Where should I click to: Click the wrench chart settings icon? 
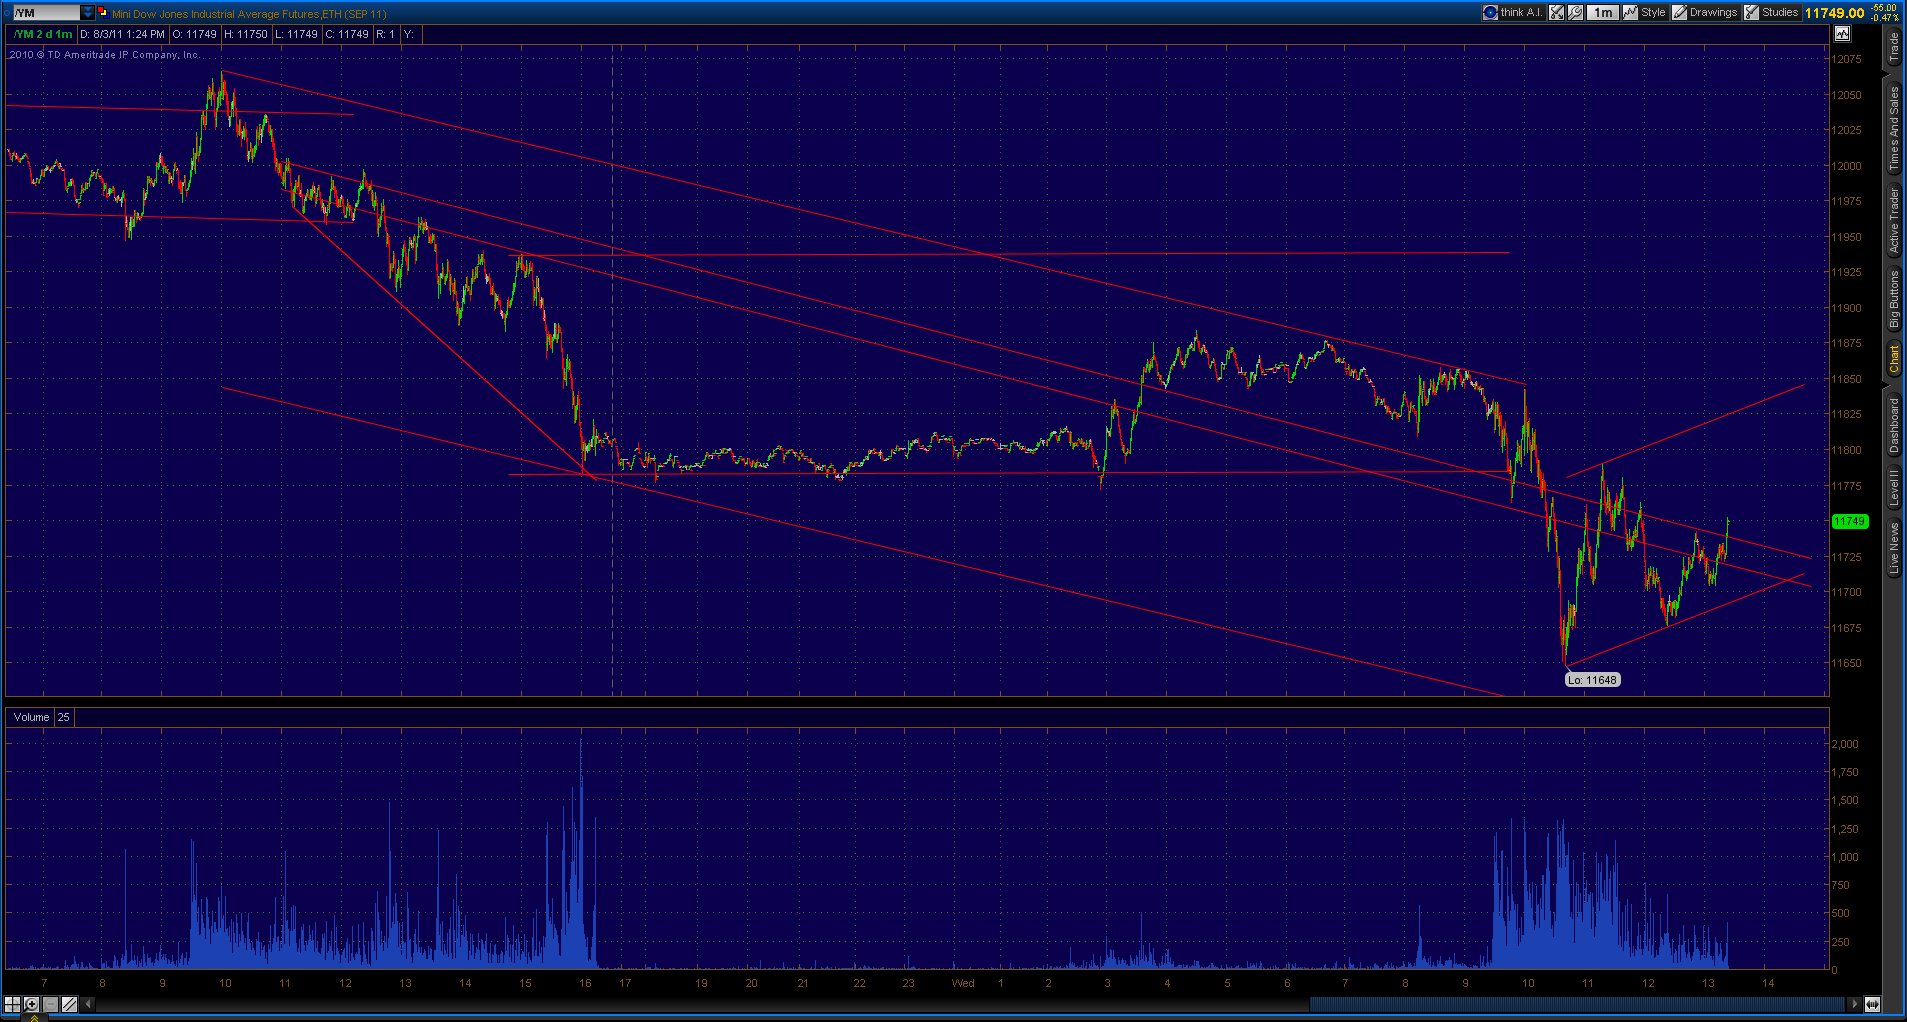[1575, 13]
